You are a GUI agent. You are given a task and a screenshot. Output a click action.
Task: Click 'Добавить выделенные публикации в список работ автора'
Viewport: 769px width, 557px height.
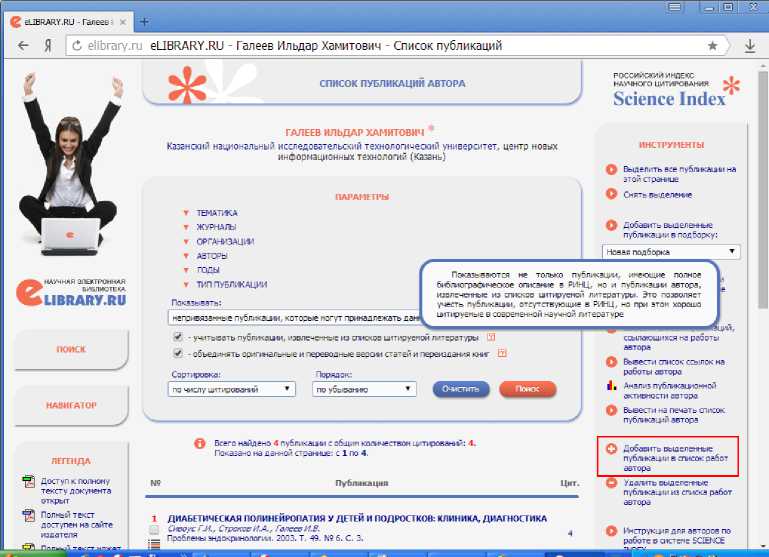[x=675, y=458]
